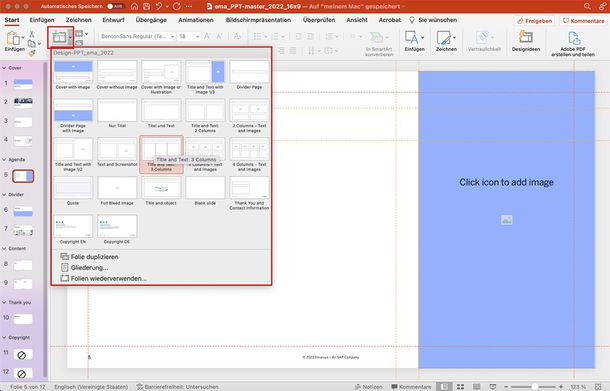Viewport: 610px width, 391px height.
Task: Click the Cut scissors icon
Action: (x=32, y=34)
